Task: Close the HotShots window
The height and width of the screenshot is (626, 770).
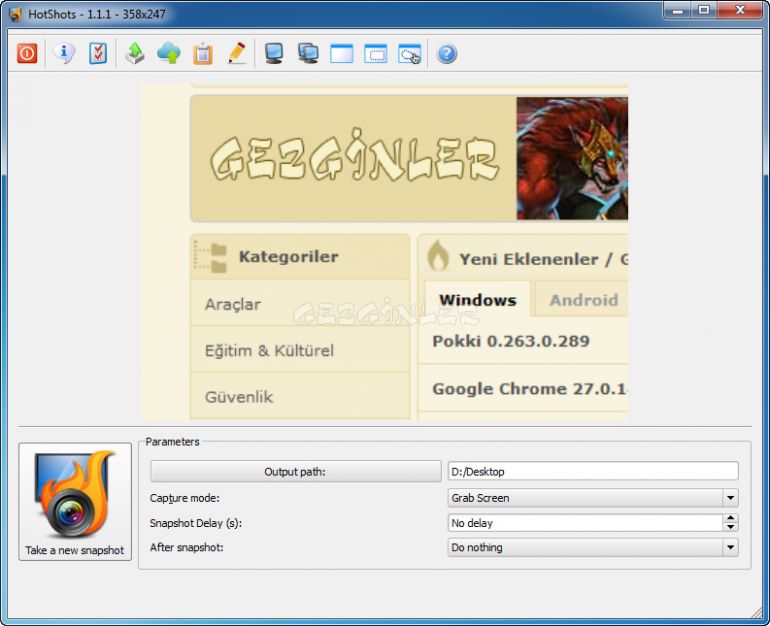Action: (x=741, y=10)
